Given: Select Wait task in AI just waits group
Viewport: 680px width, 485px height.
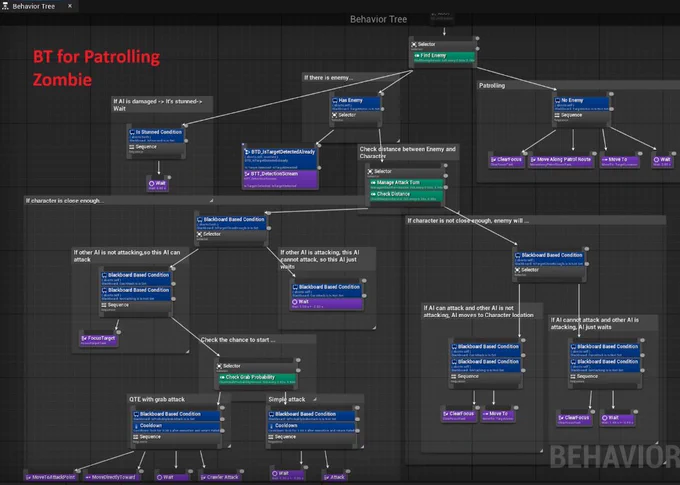Looking at the screenshot, I should tap(618, 419).
